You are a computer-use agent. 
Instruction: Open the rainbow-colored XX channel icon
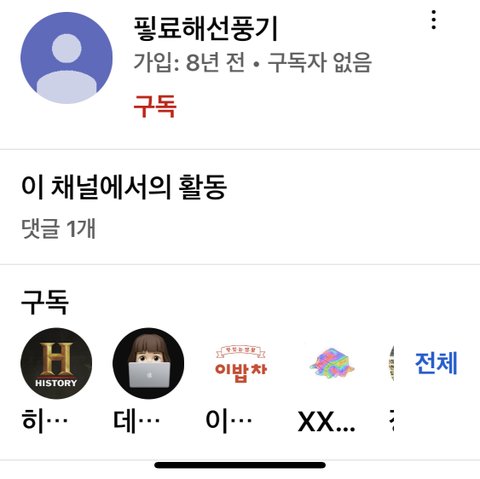[x=333, y=363]
